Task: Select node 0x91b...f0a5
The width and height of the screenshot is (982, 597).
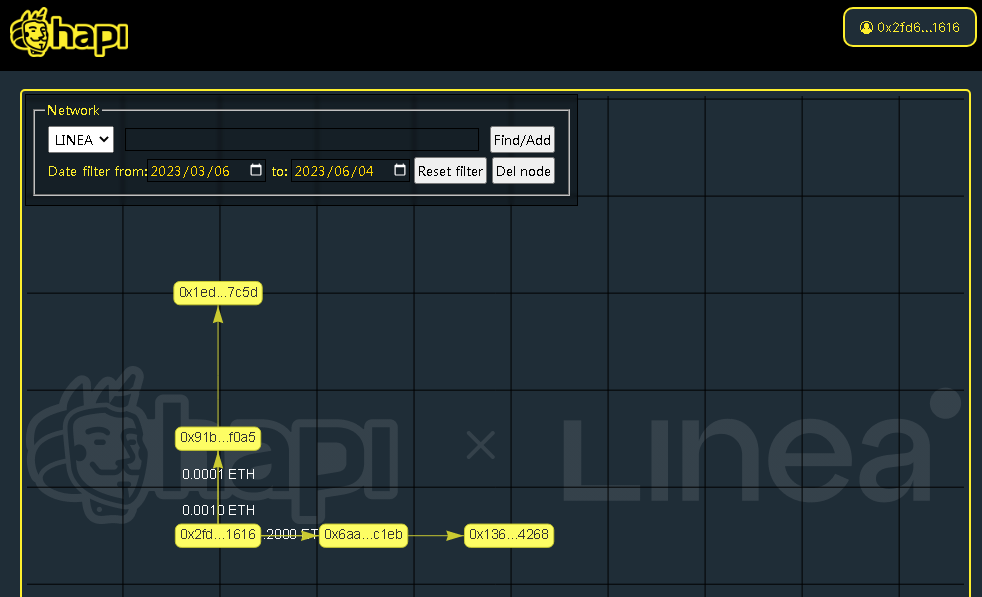Action: point(218,438)
